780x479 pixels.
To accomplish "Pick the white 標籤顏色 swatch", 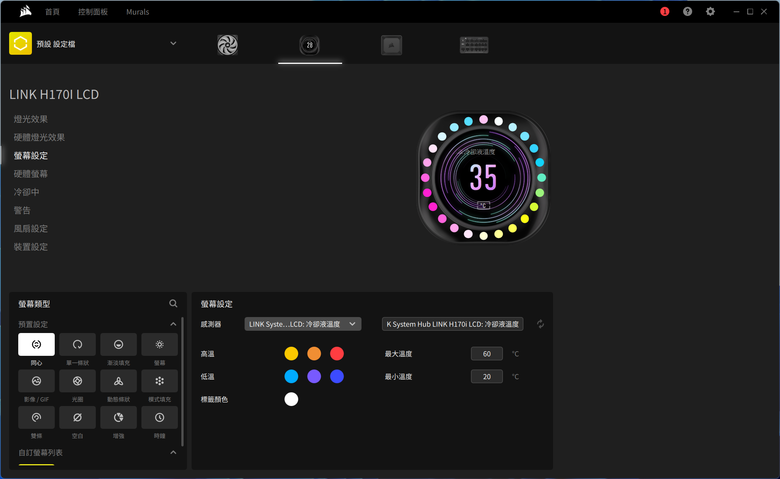I will [x=291, y=399].
